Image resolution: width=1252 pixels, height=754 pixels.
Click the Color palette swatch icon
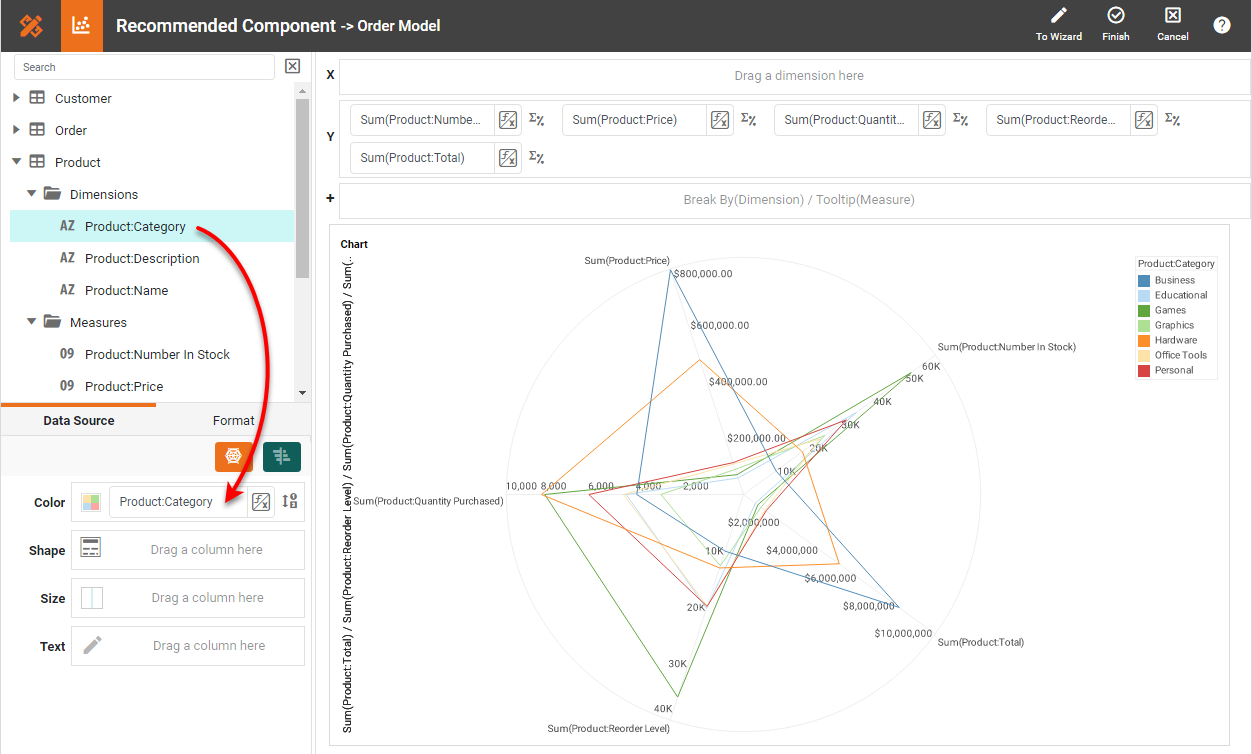(x=91, y=502)
